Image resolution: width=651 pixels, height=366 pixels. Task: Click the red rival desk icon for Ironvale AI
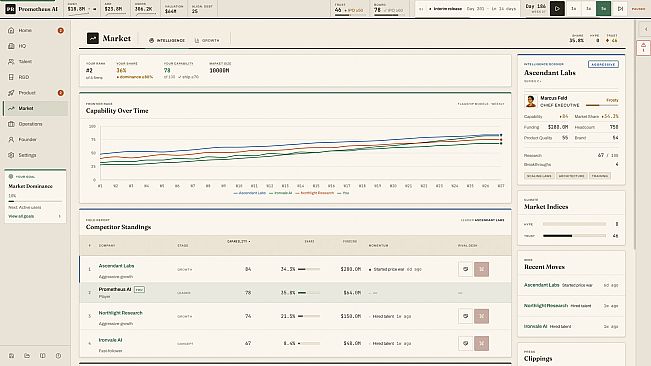[482, 343]
